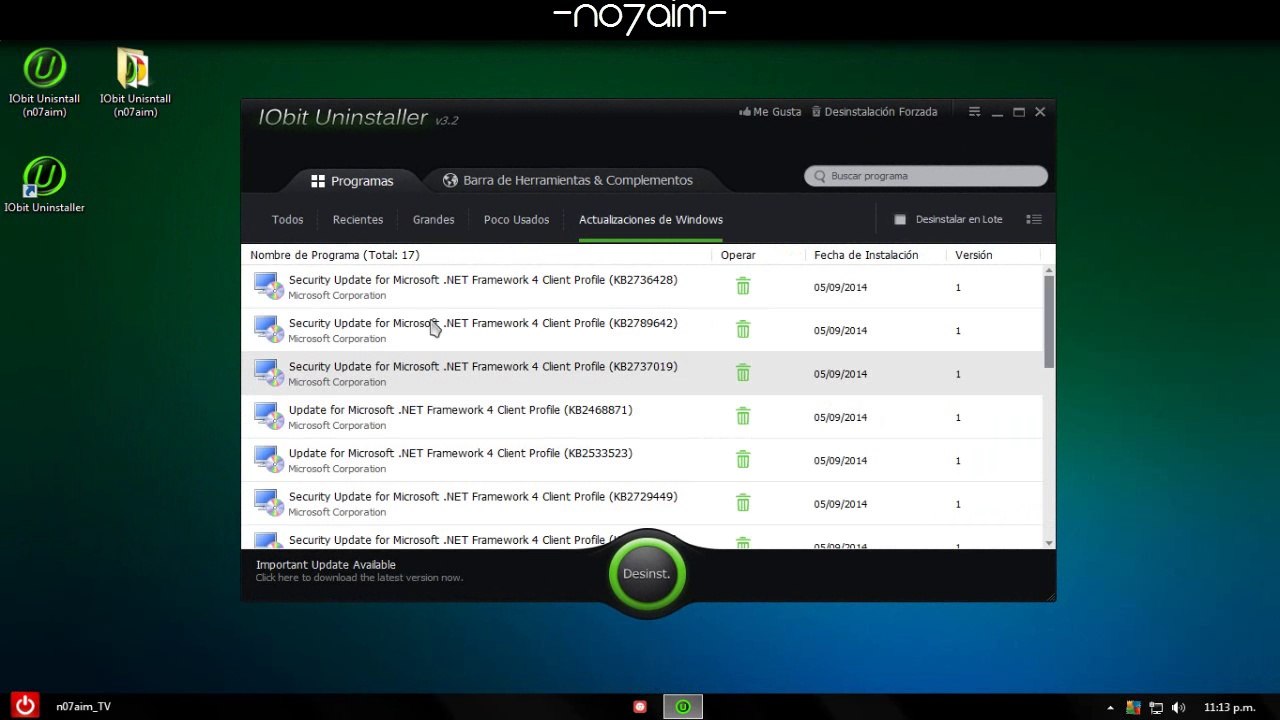Click the red power Start button

coord(25,706)
